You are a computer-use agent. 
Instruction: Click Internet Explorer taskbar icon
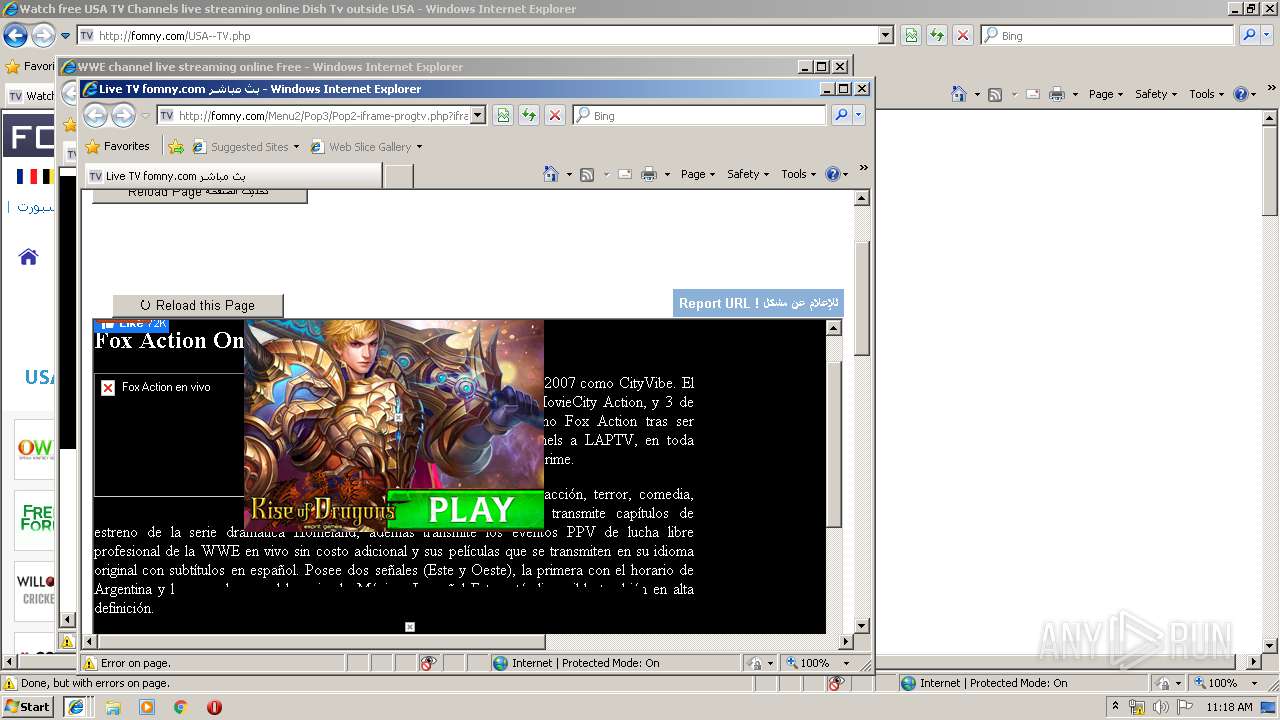(x=76, y=707)
